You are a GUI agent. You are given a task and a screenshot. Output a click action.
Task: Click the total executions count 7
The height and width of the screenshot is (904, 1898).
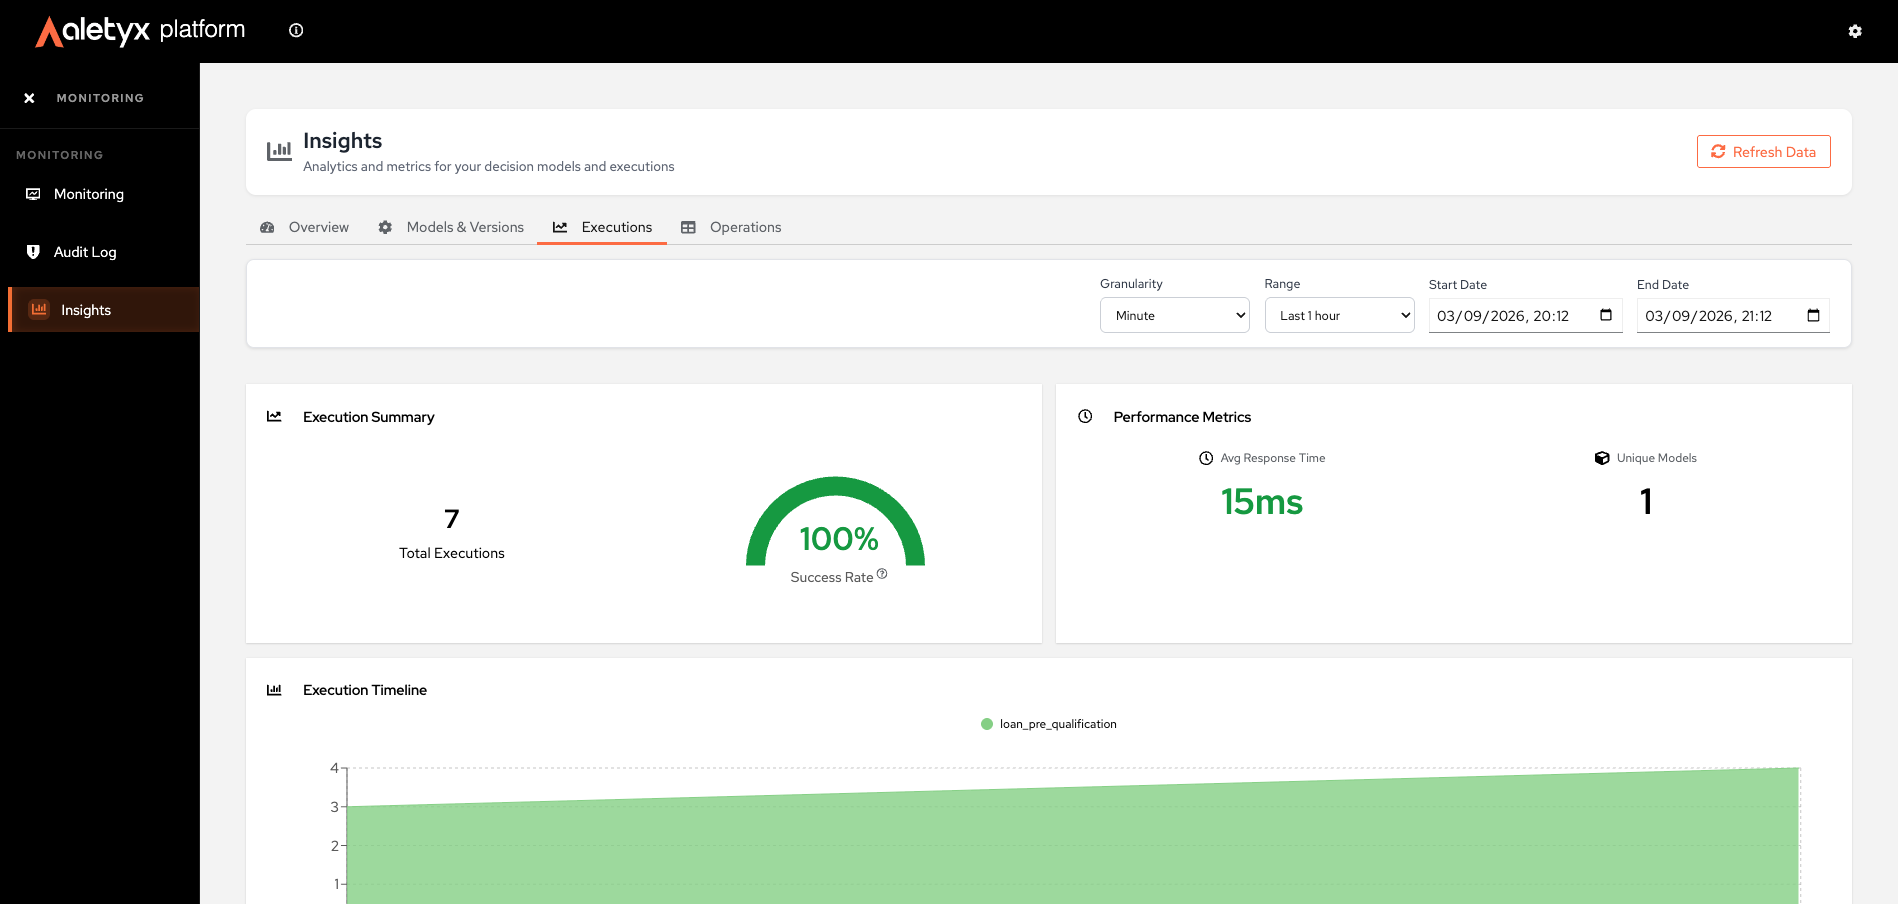(452, 518)
